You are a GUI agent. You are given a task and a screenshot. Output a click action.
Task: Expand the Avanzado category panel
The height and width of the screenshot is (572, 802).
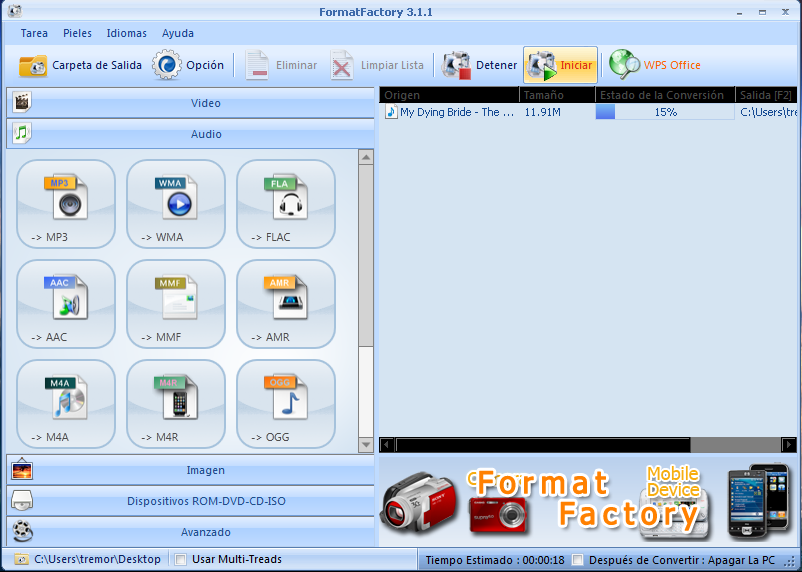(190, 532)
